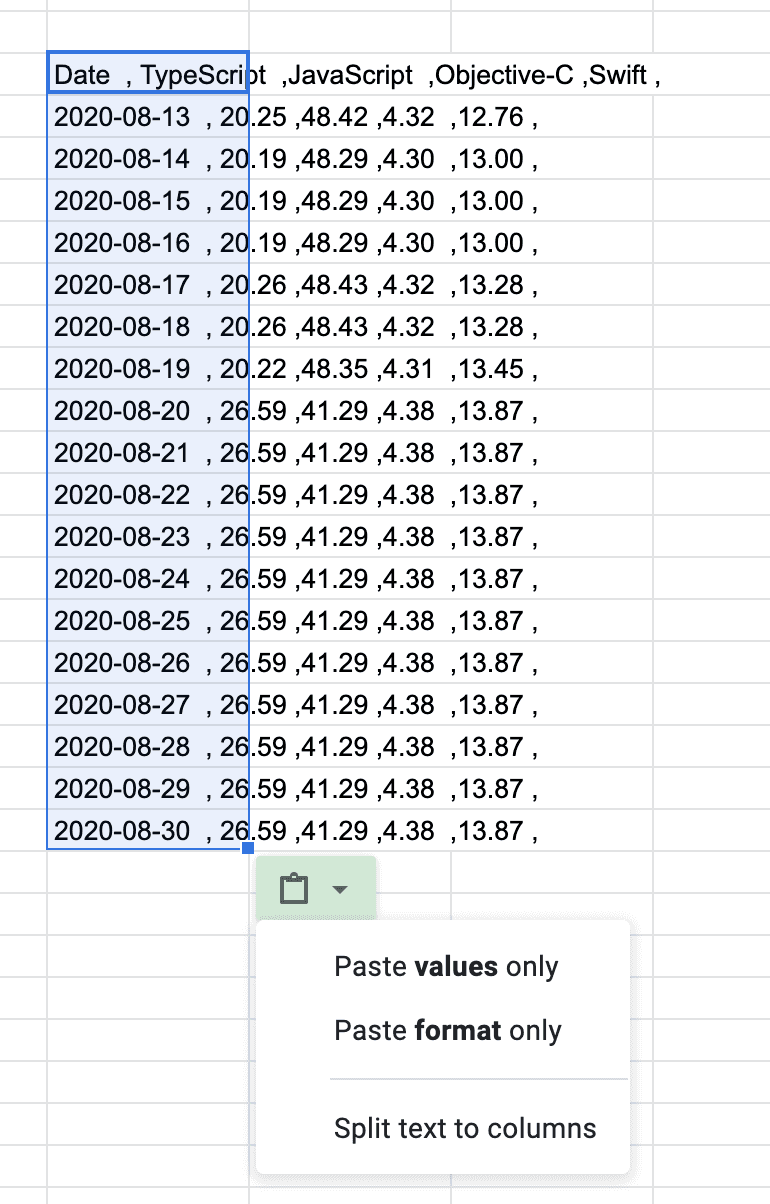770x1204 pixels.
Task: Select Split text to columns
Action: click(465, 1129)
